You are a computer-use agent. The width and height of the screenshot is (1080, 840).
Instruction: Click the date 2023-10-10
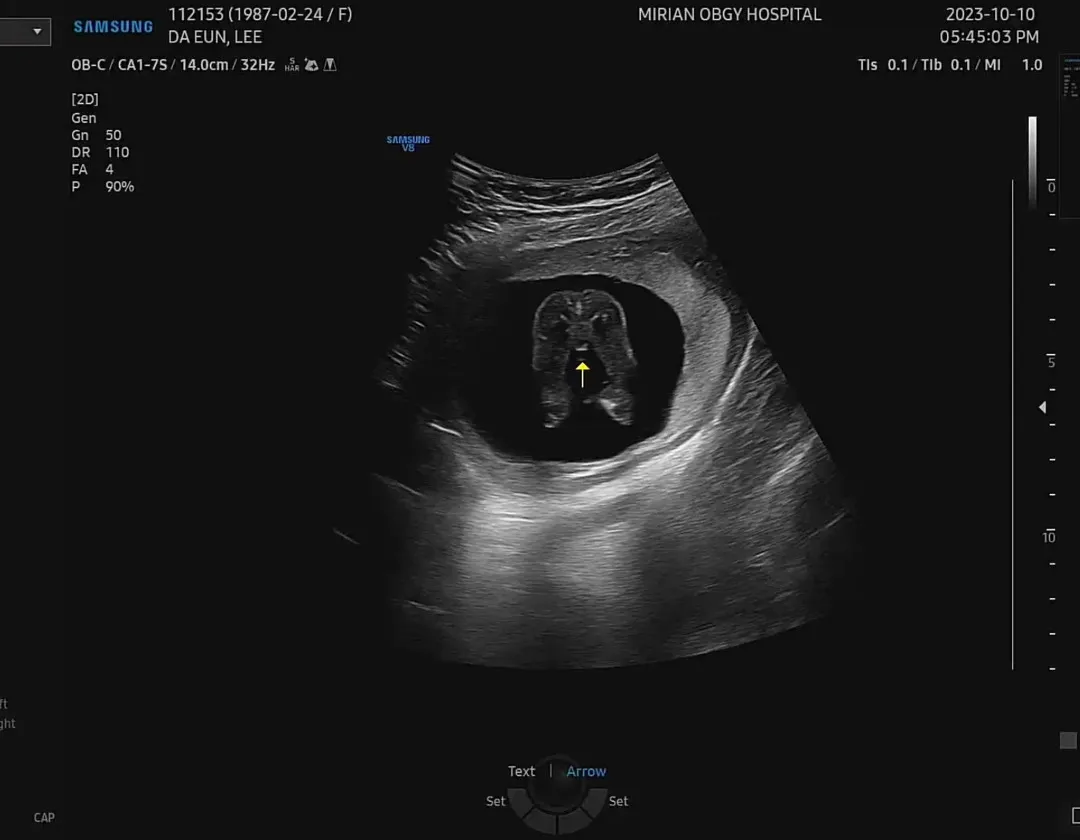990,14
